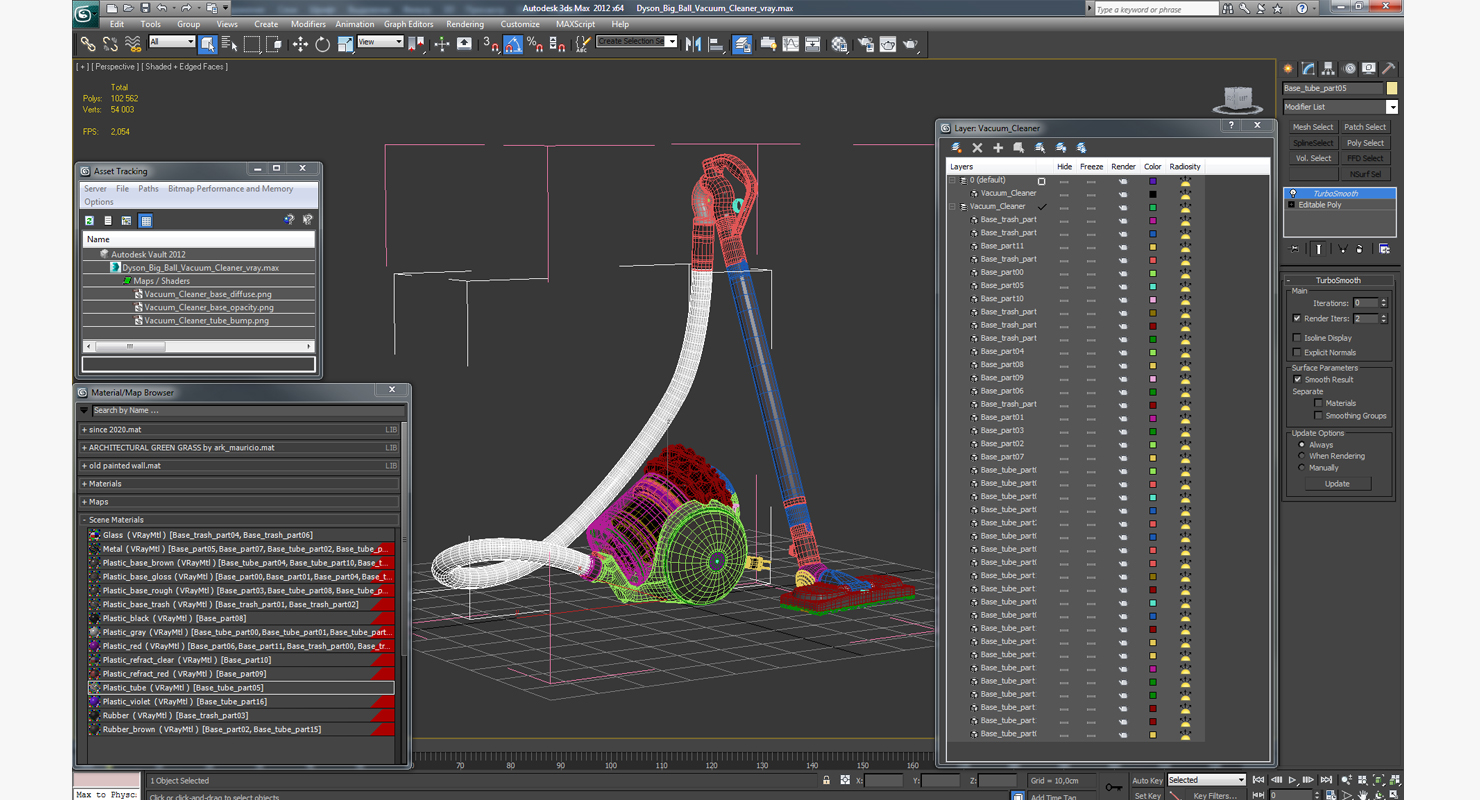Select the Manually update option
Viewport: 1480px width, 800px height.
(x=1301, y=467)
